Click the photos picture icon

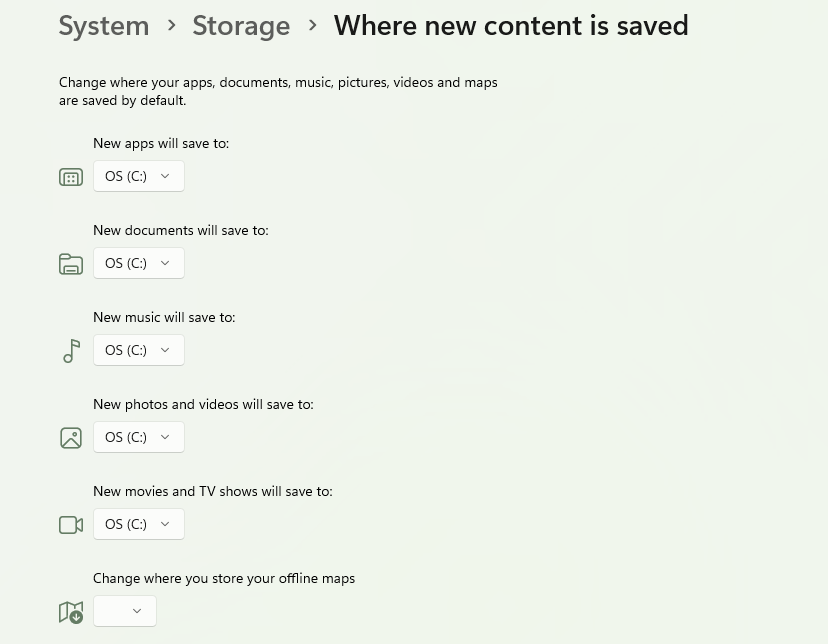click(71, 438)
